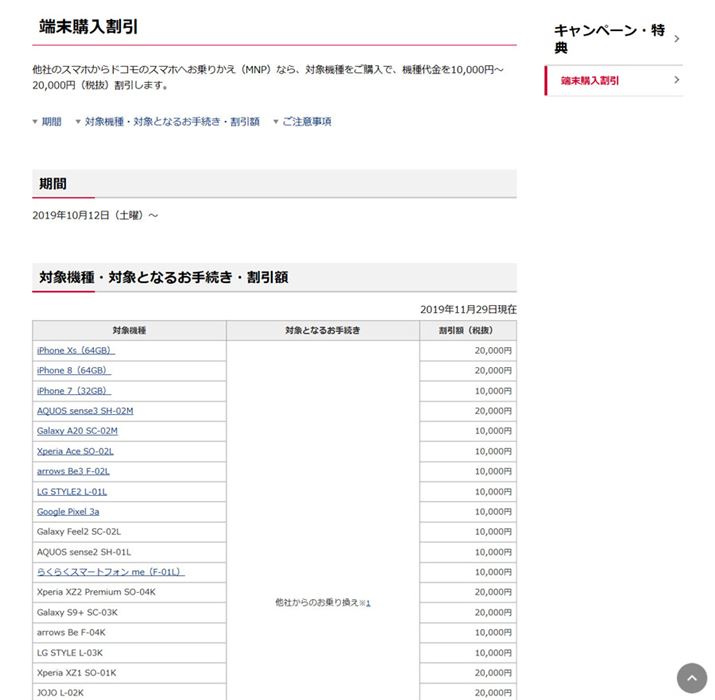Open the Galaxy A20 SC-02M link
The image size is (715, 700).
pyautogui.click(x=77, y=431)
